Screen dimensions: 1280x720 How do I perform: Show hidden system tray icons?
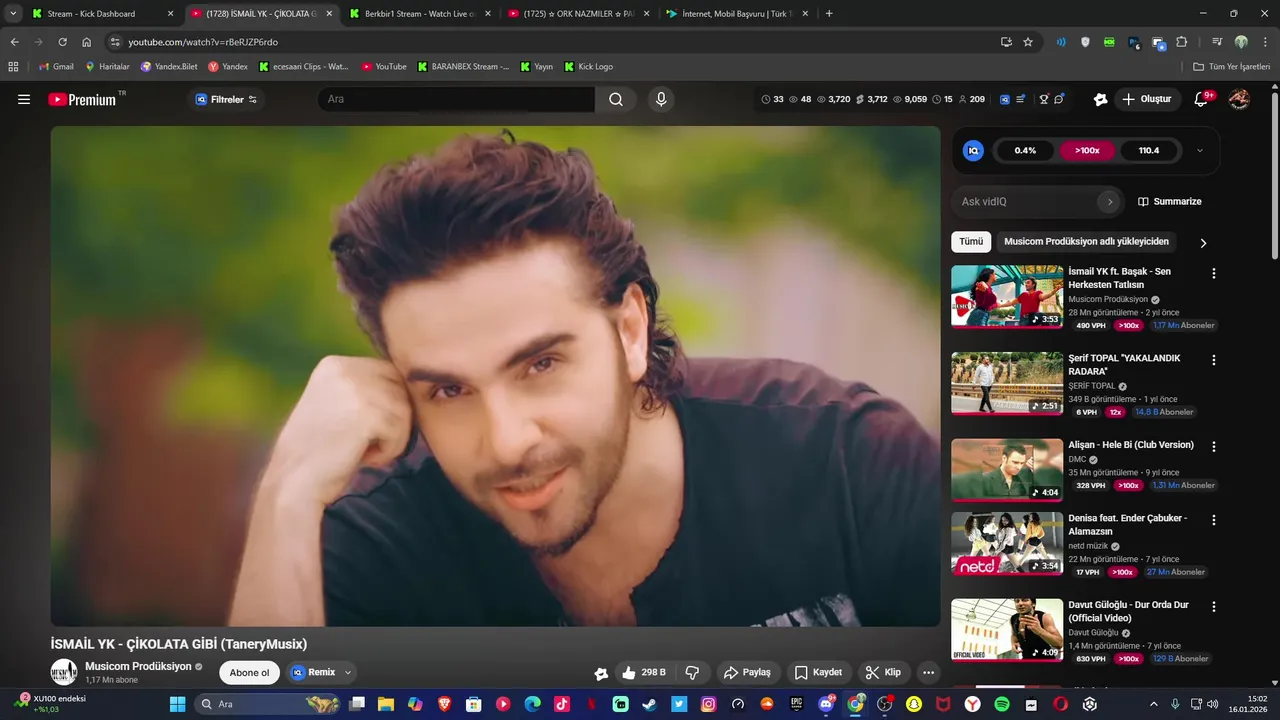tap(1153, 704)
